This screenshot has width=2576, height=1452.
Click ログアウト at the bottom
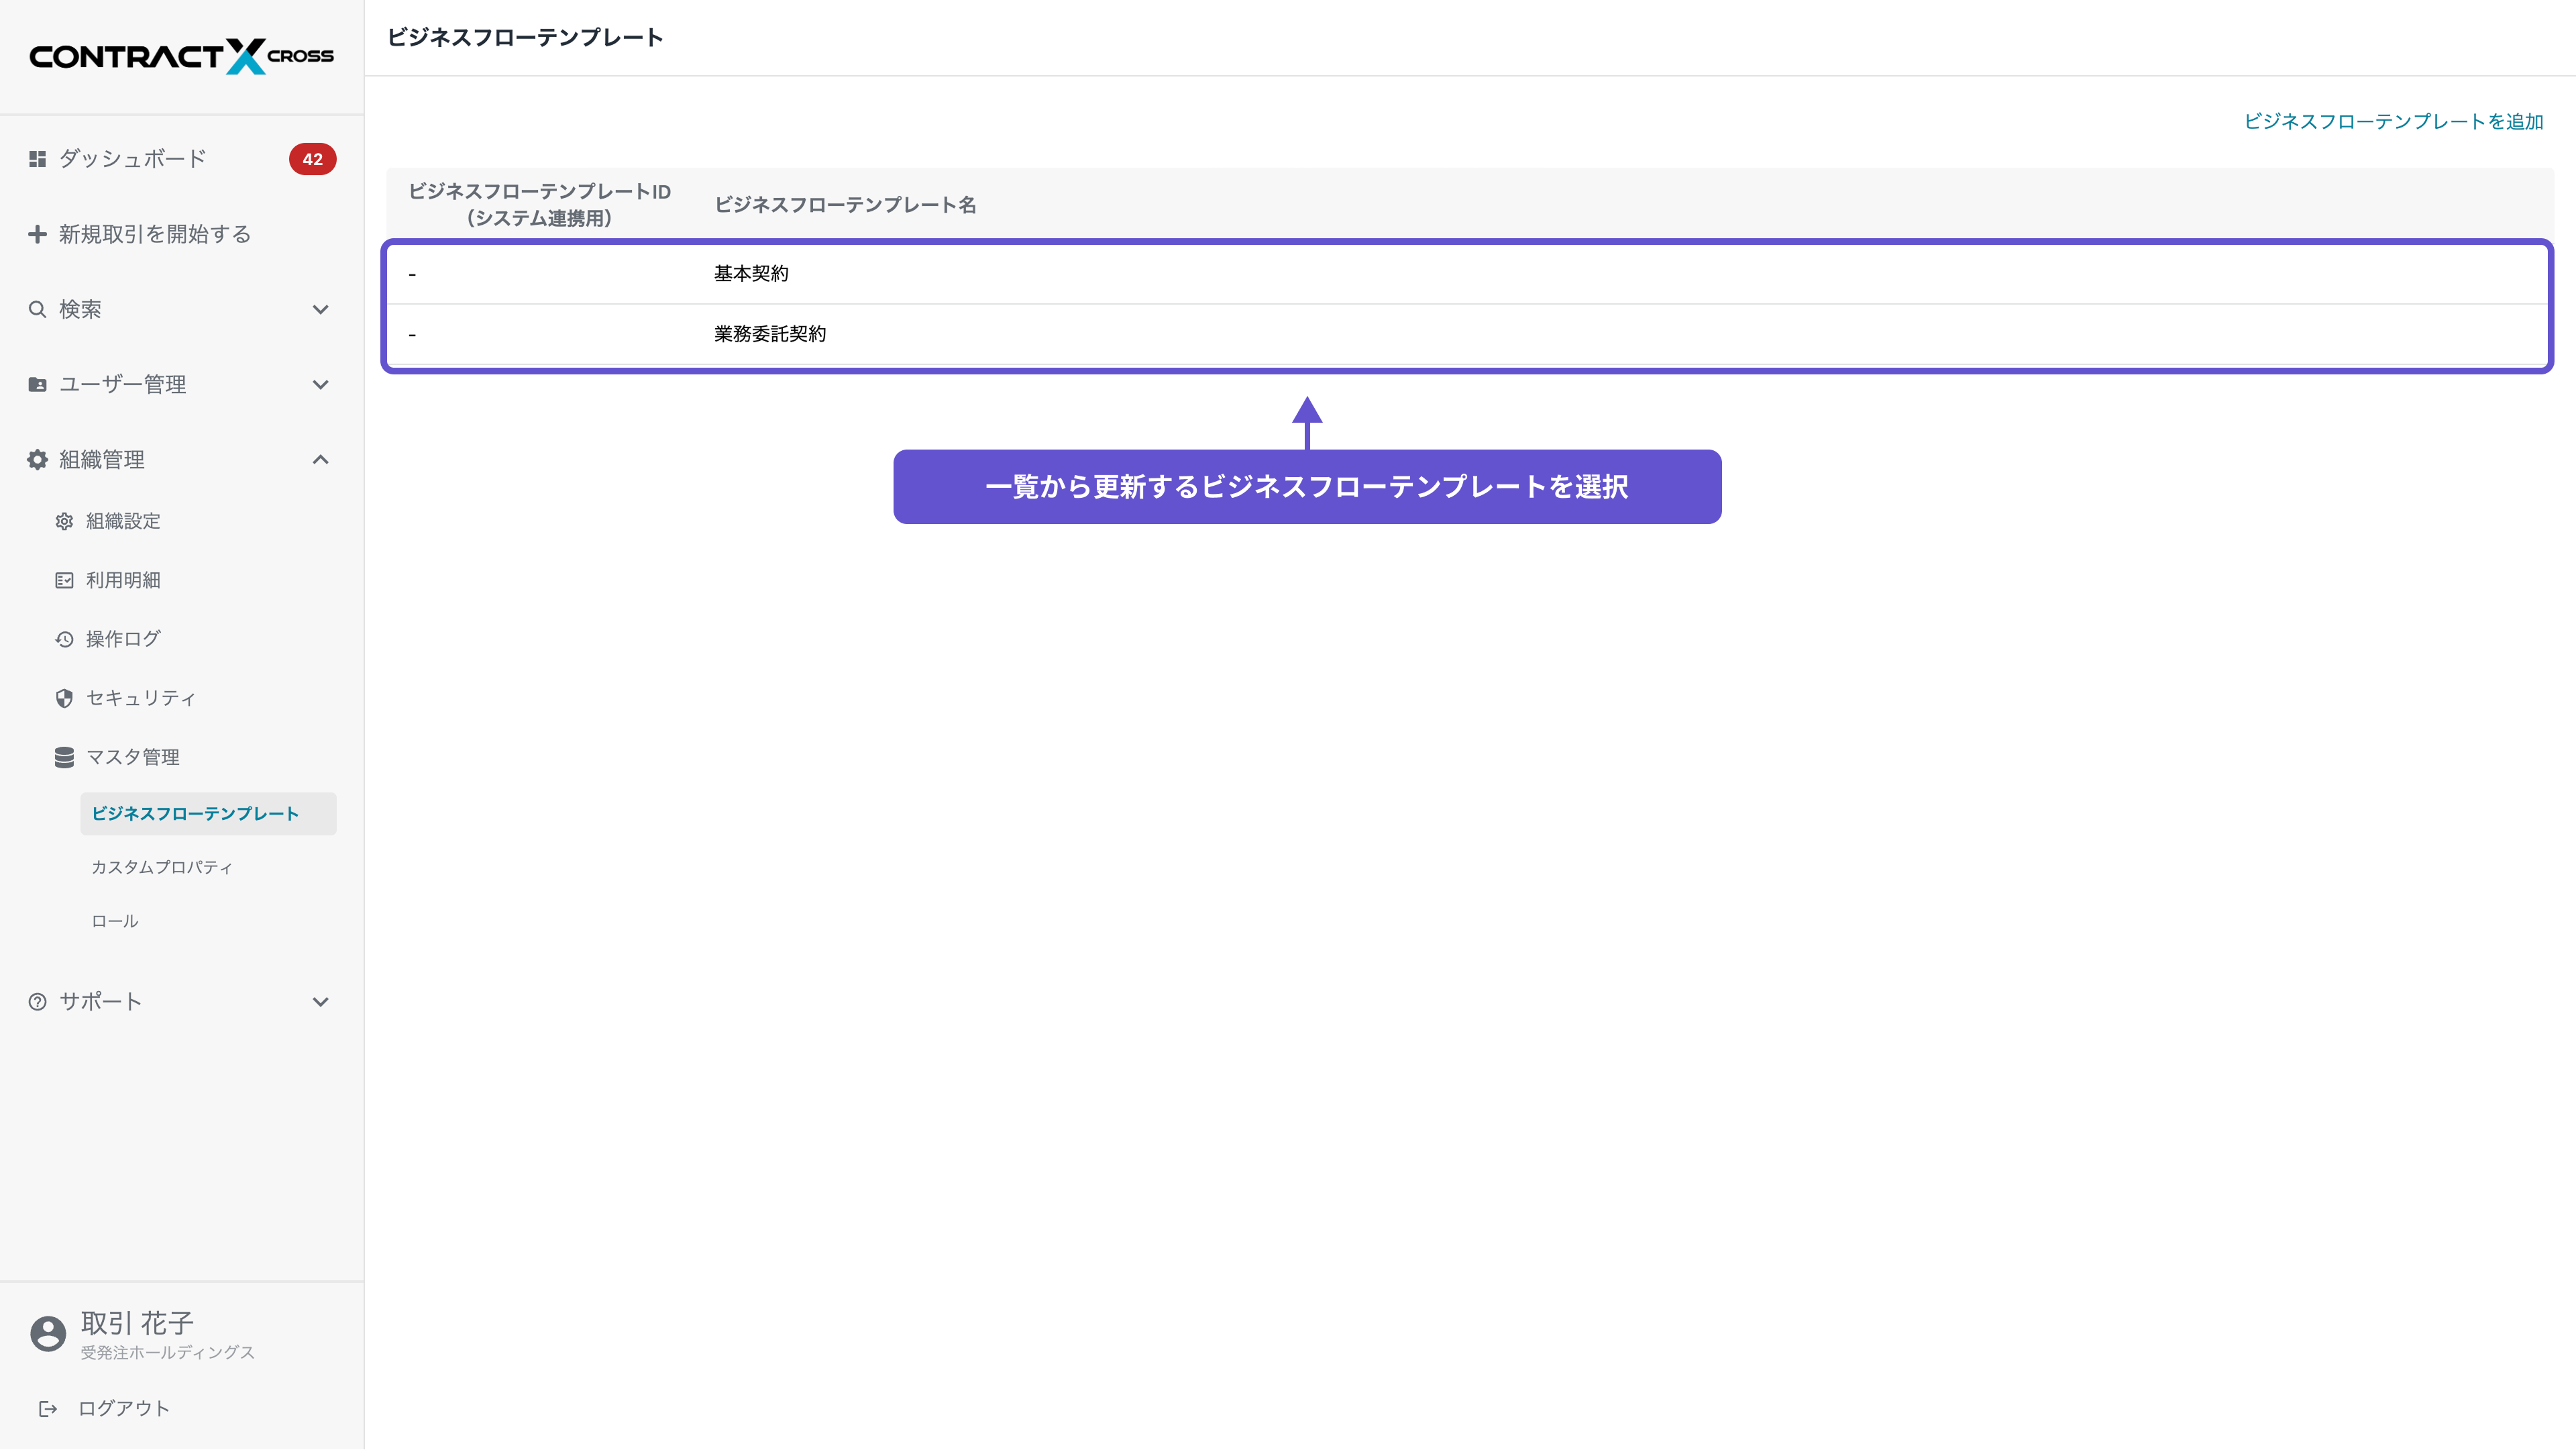coord(124,1408)
